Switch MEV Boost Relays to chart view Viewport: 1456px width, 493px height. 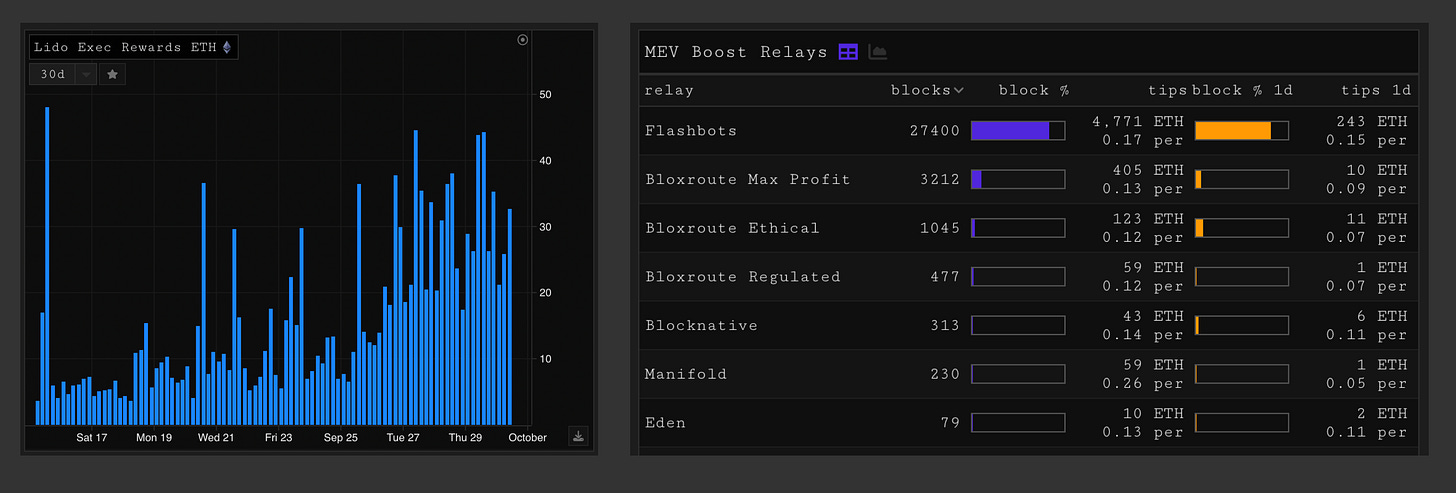(x=878, y=52)
